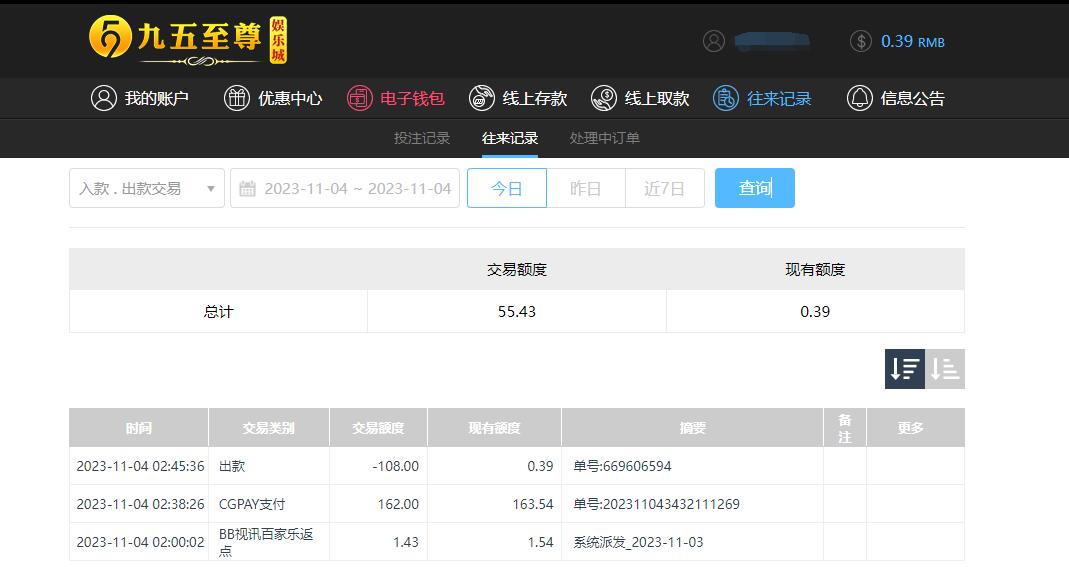Screen dimensions: 1069x567
Task: Click the 我的账户 person icon
Action: [x=104, y=98]
